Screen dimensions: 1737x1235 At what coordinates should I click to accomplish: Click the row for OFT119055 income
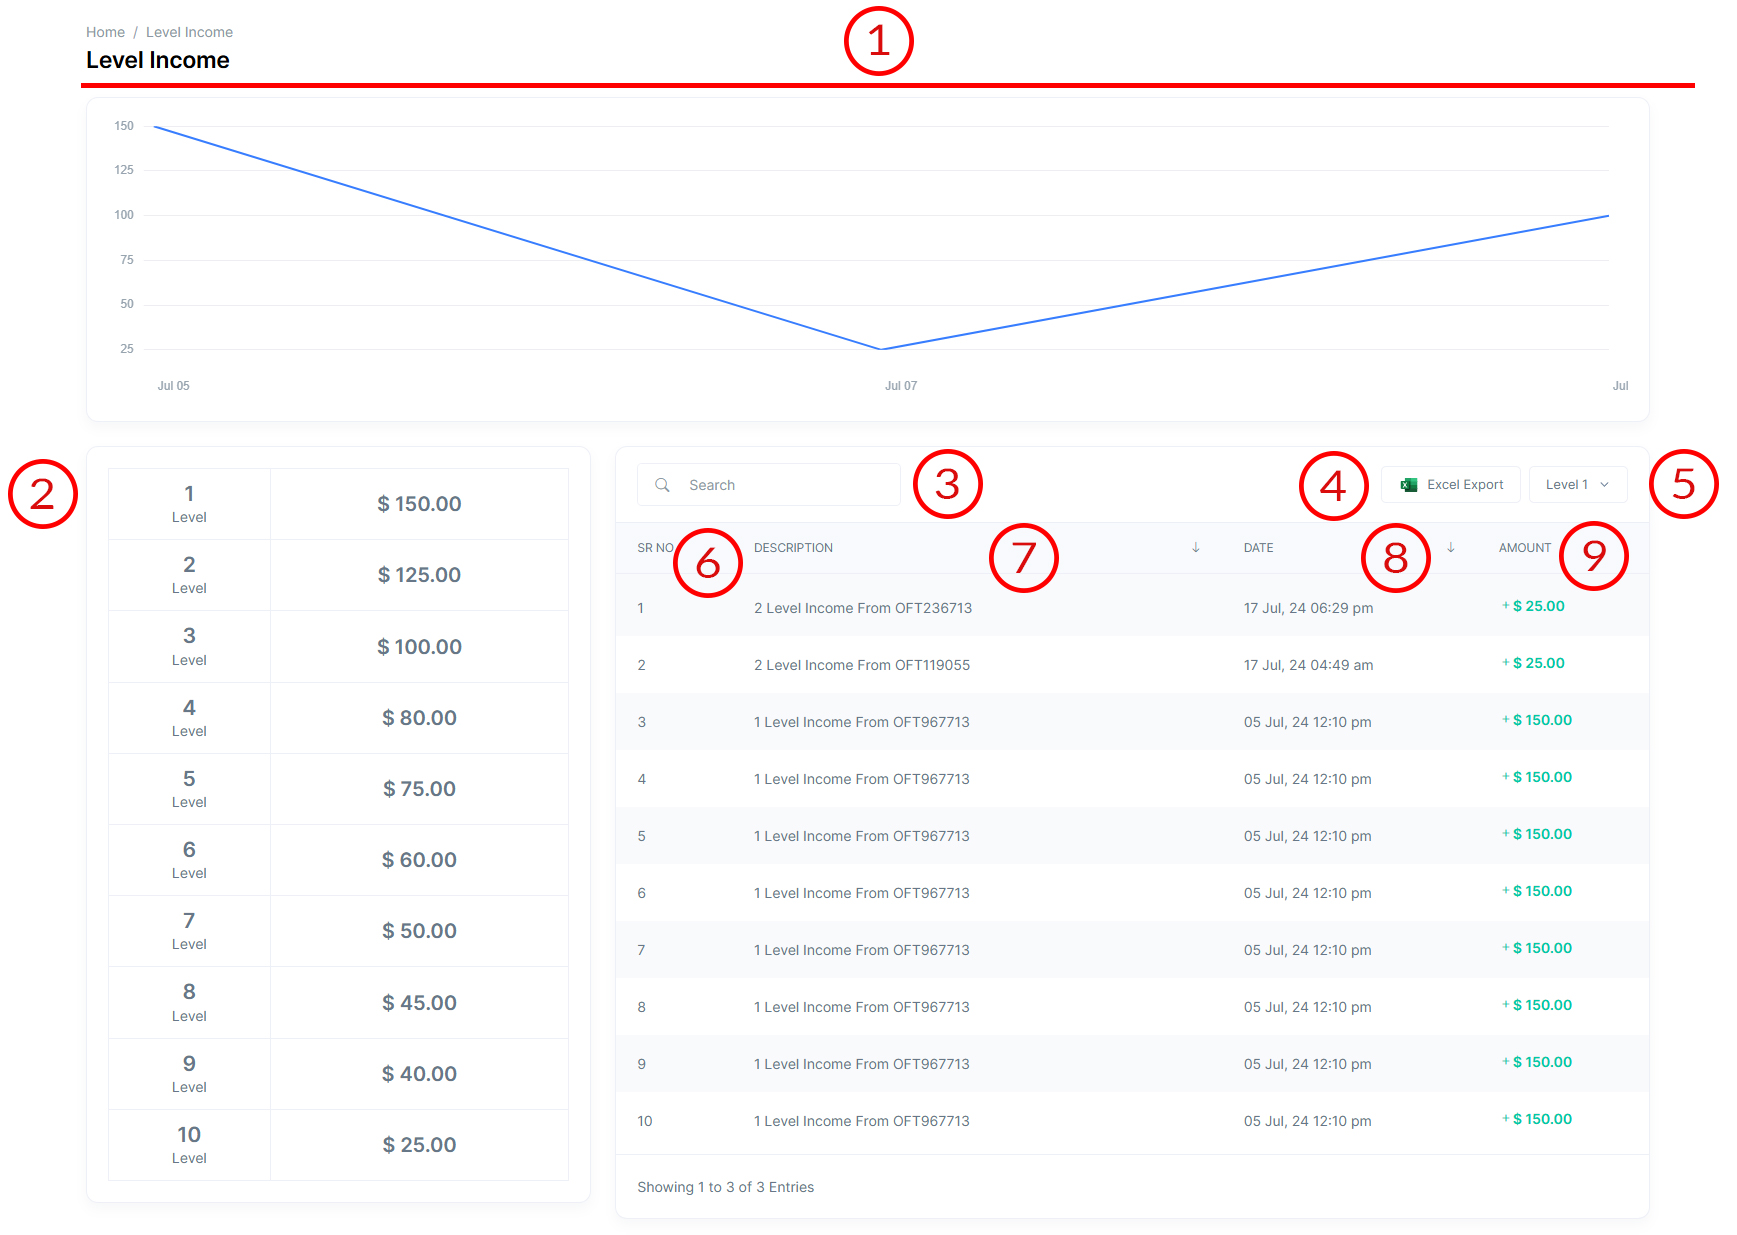[861, 665]
